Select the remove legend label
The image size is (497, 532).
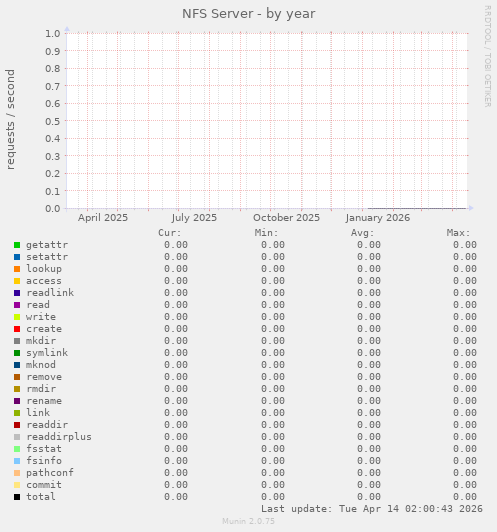44,377
